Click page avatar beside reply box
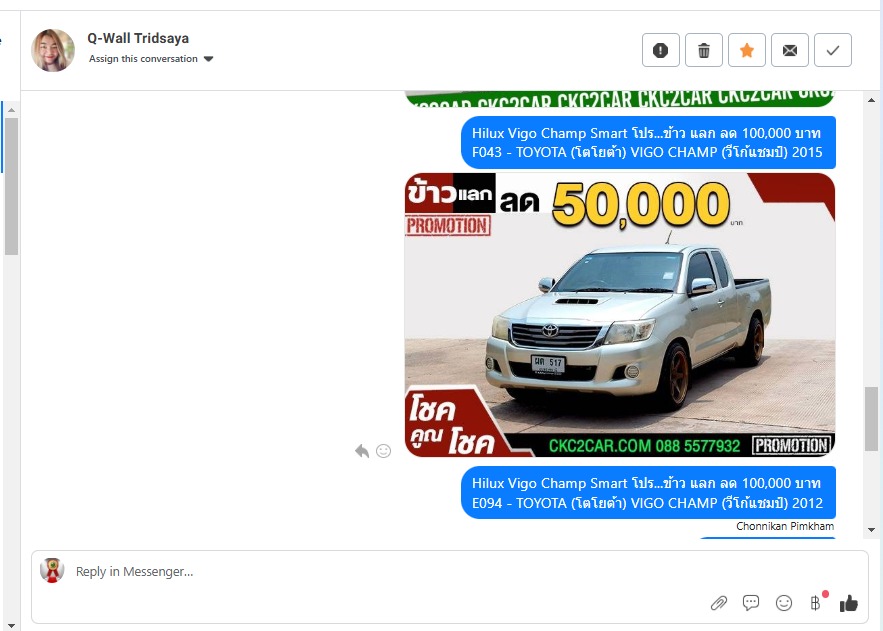This screenshot has height=631, width=883. [x=52, y=570]
